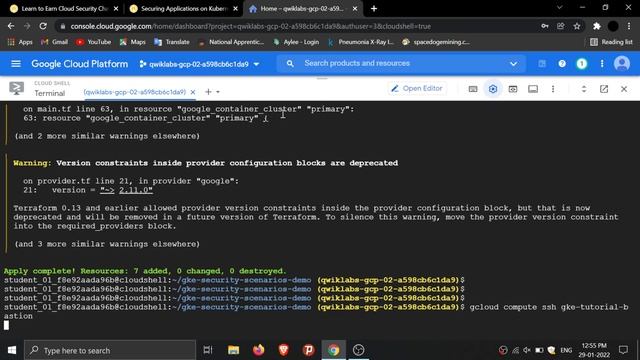
Task: Click the Type here to search box
Action: [110, 350]
